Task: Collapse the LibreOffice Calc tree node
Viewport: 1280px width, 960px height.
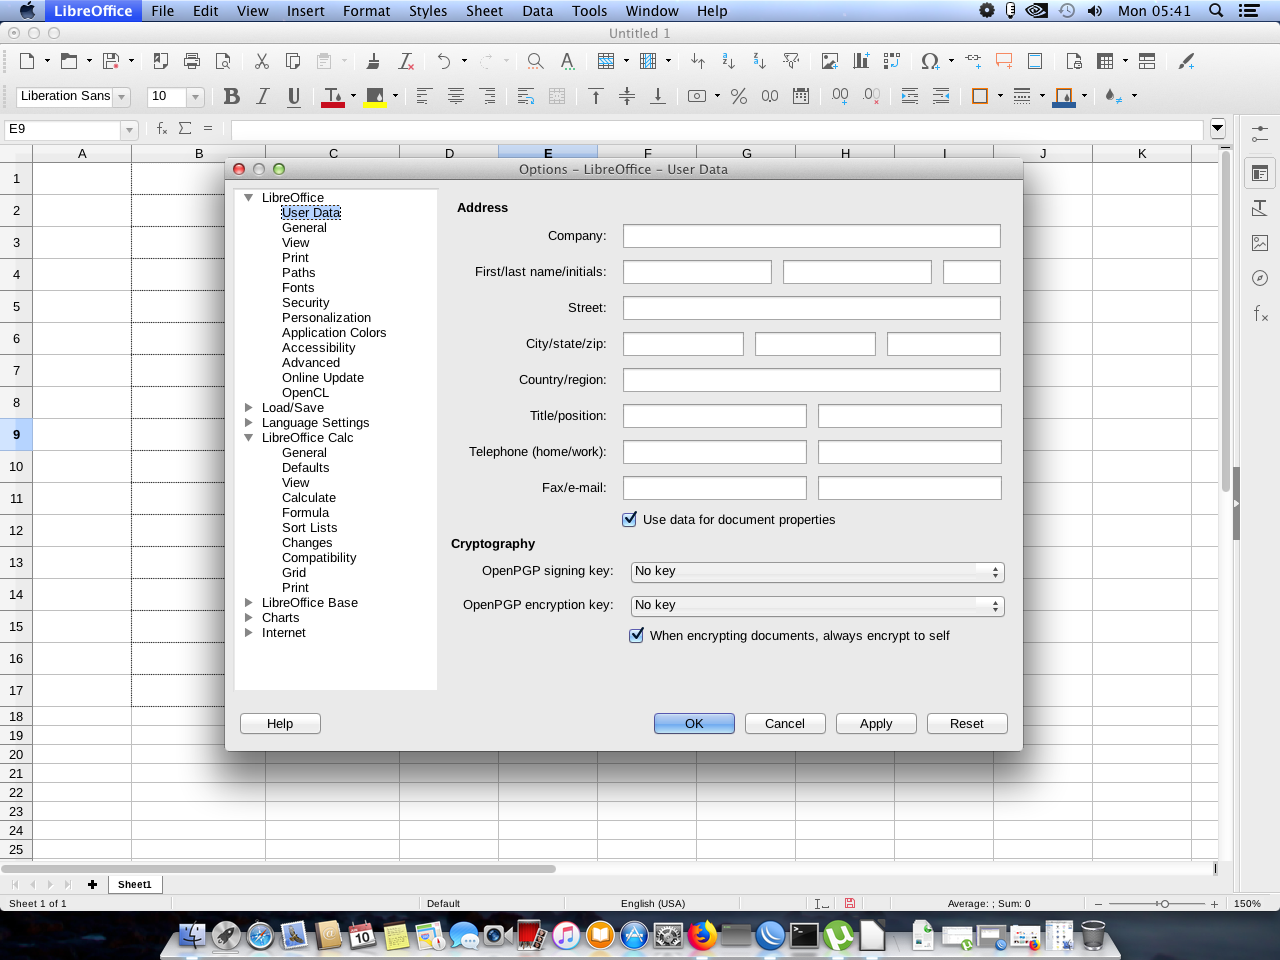Action: [249, 438]
